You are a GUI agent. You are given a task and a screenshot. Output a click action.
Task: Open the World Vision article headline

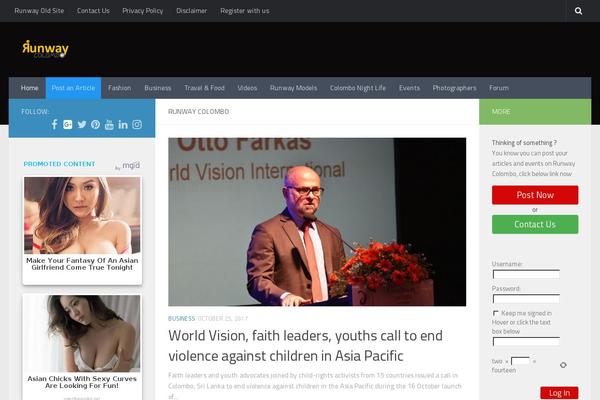305,346
